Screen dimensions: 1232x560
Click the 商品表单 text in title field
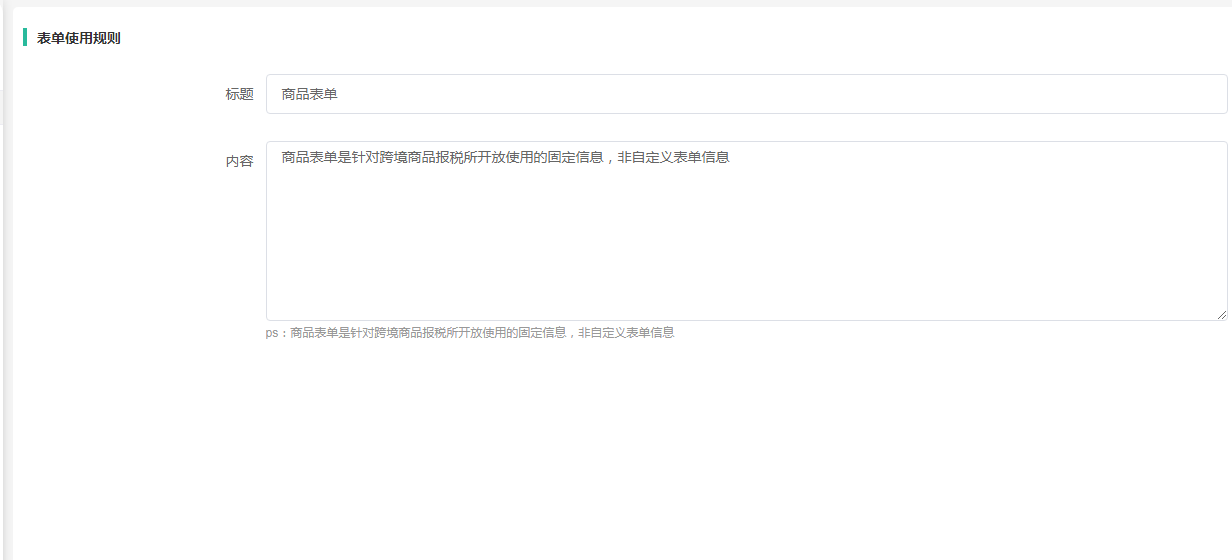coord(310,94)
